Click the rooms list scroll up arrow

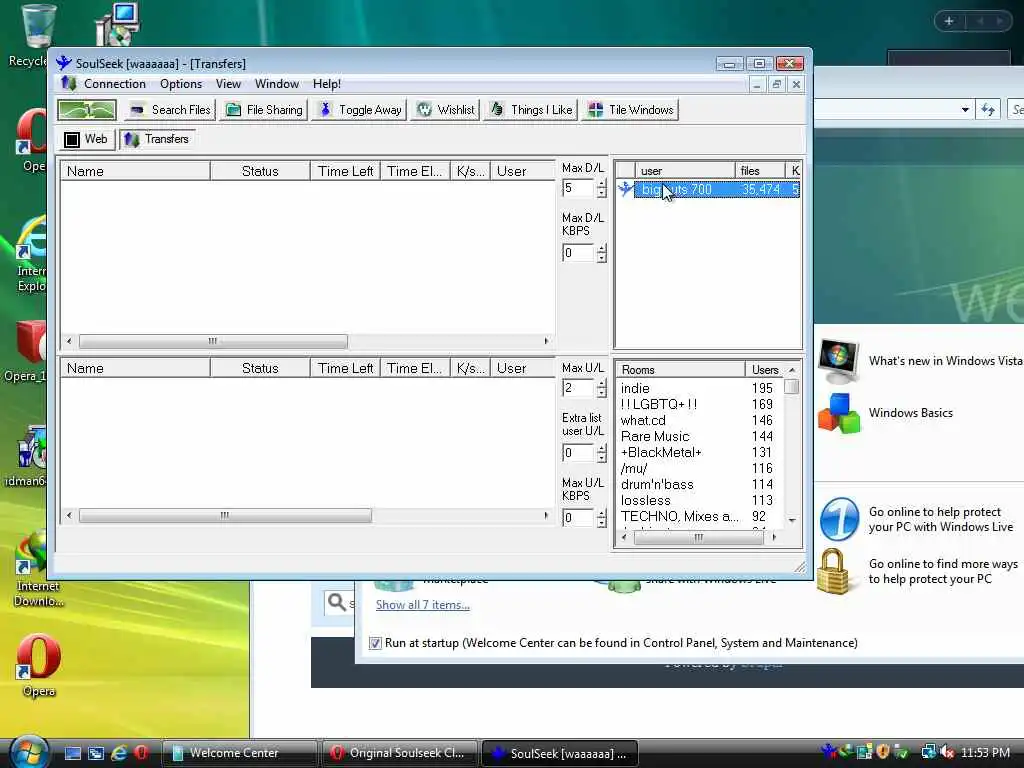point(792,370)
